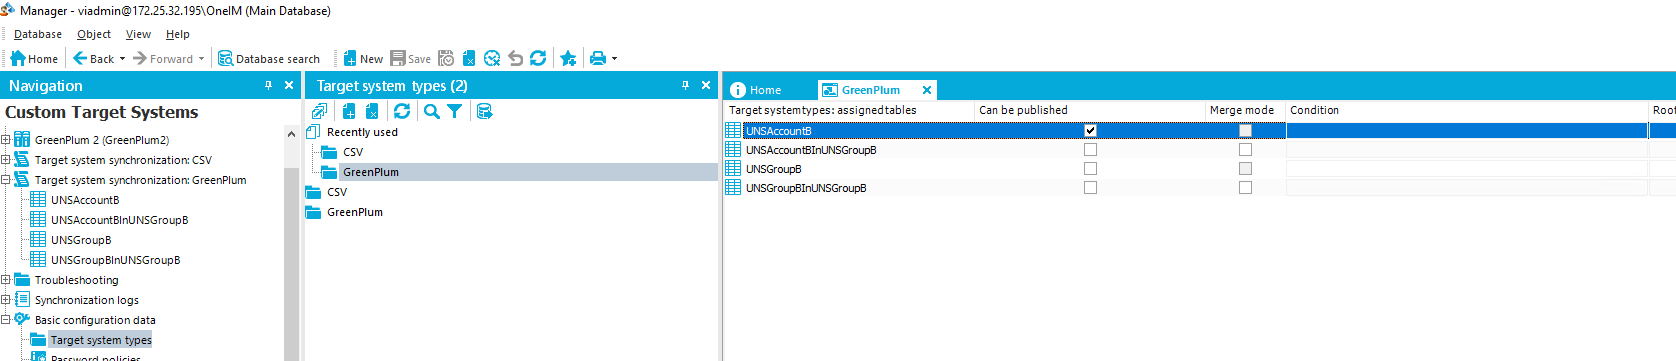Click the printer icon
1676x361 pixels.
(x=598, y=58)
